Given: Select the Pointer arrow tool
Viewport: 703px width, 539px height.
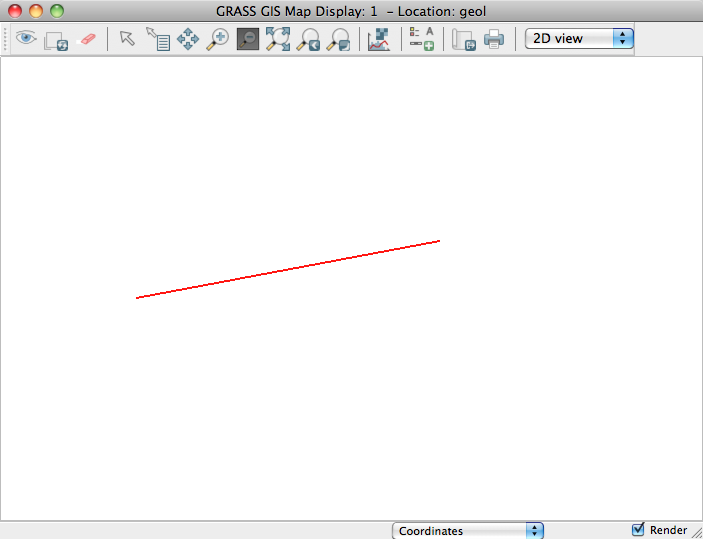Looking at the screenshot, I should point(127,39).
